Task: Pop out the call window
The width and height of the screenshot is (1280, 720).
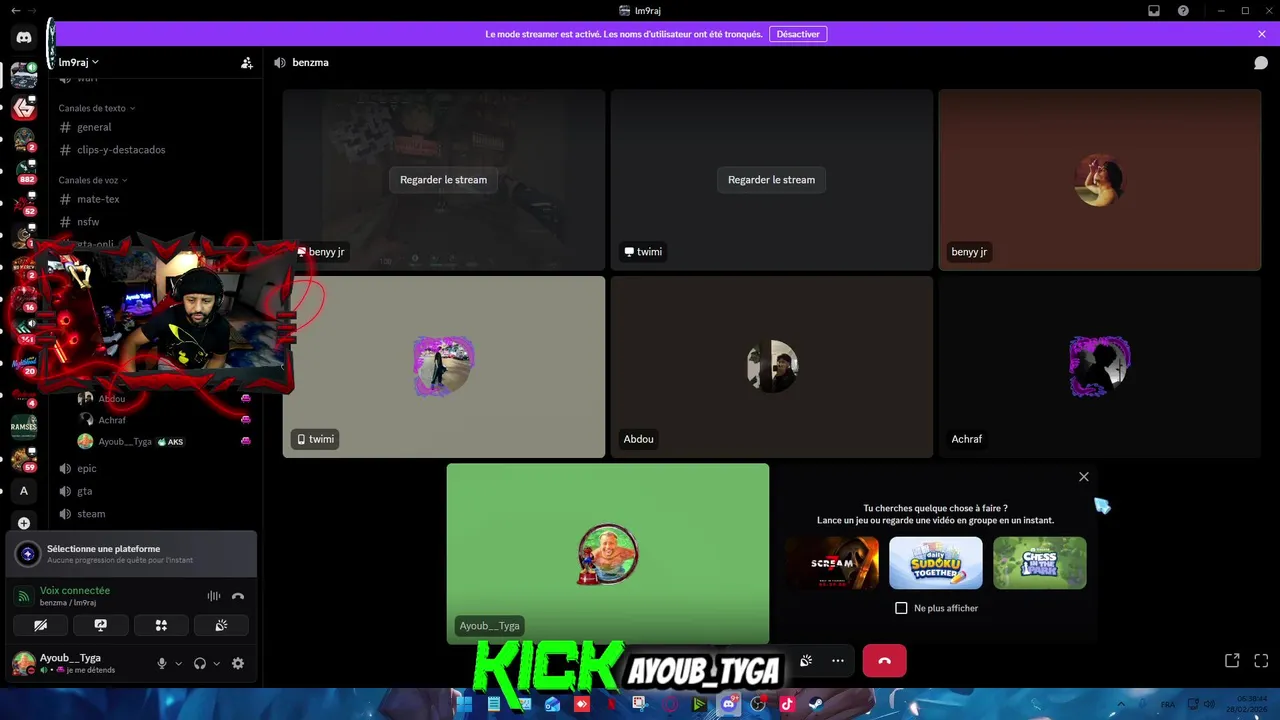Action: [x=1232, y=661]
